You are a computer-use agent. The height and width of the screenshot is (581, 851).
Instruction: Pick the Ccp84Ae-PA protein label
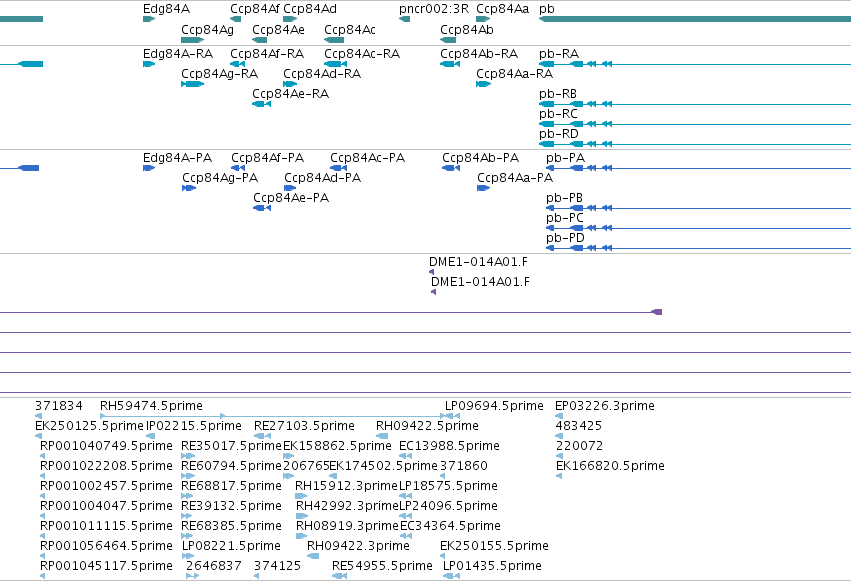pos(291,199)
